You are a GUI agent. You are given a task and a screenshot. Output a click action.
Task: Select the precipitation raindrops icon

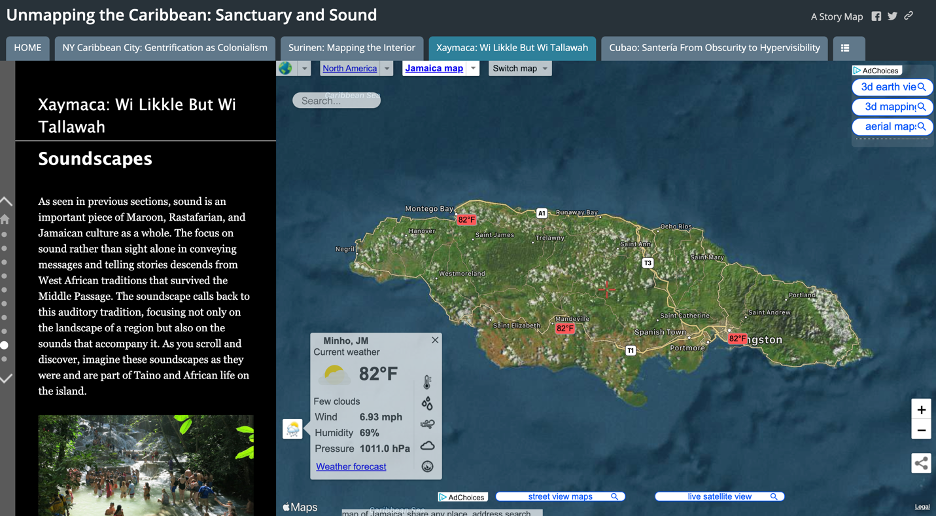[427, 404]
